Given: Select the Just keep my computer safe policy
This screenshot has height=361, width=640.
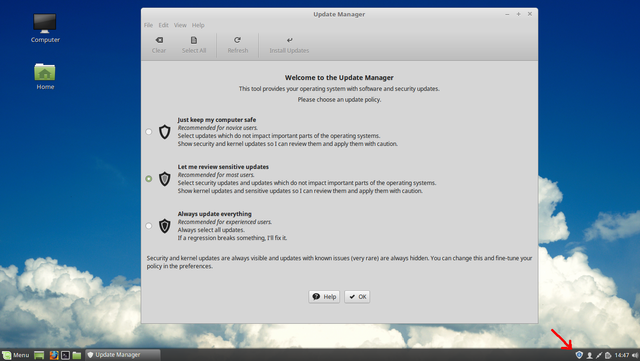Looking at the screenshot, I should point(149,132).
